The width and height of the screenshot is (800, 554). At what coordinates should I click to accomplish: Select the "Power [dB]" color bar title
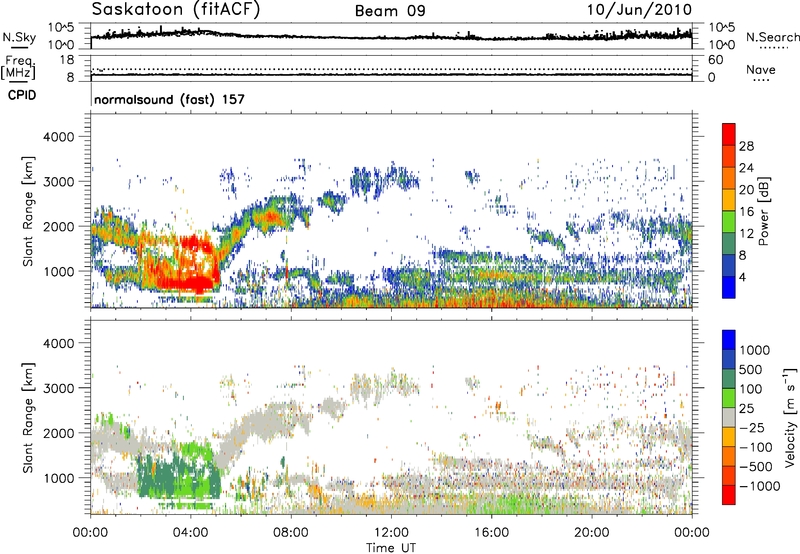coord(763,211)
